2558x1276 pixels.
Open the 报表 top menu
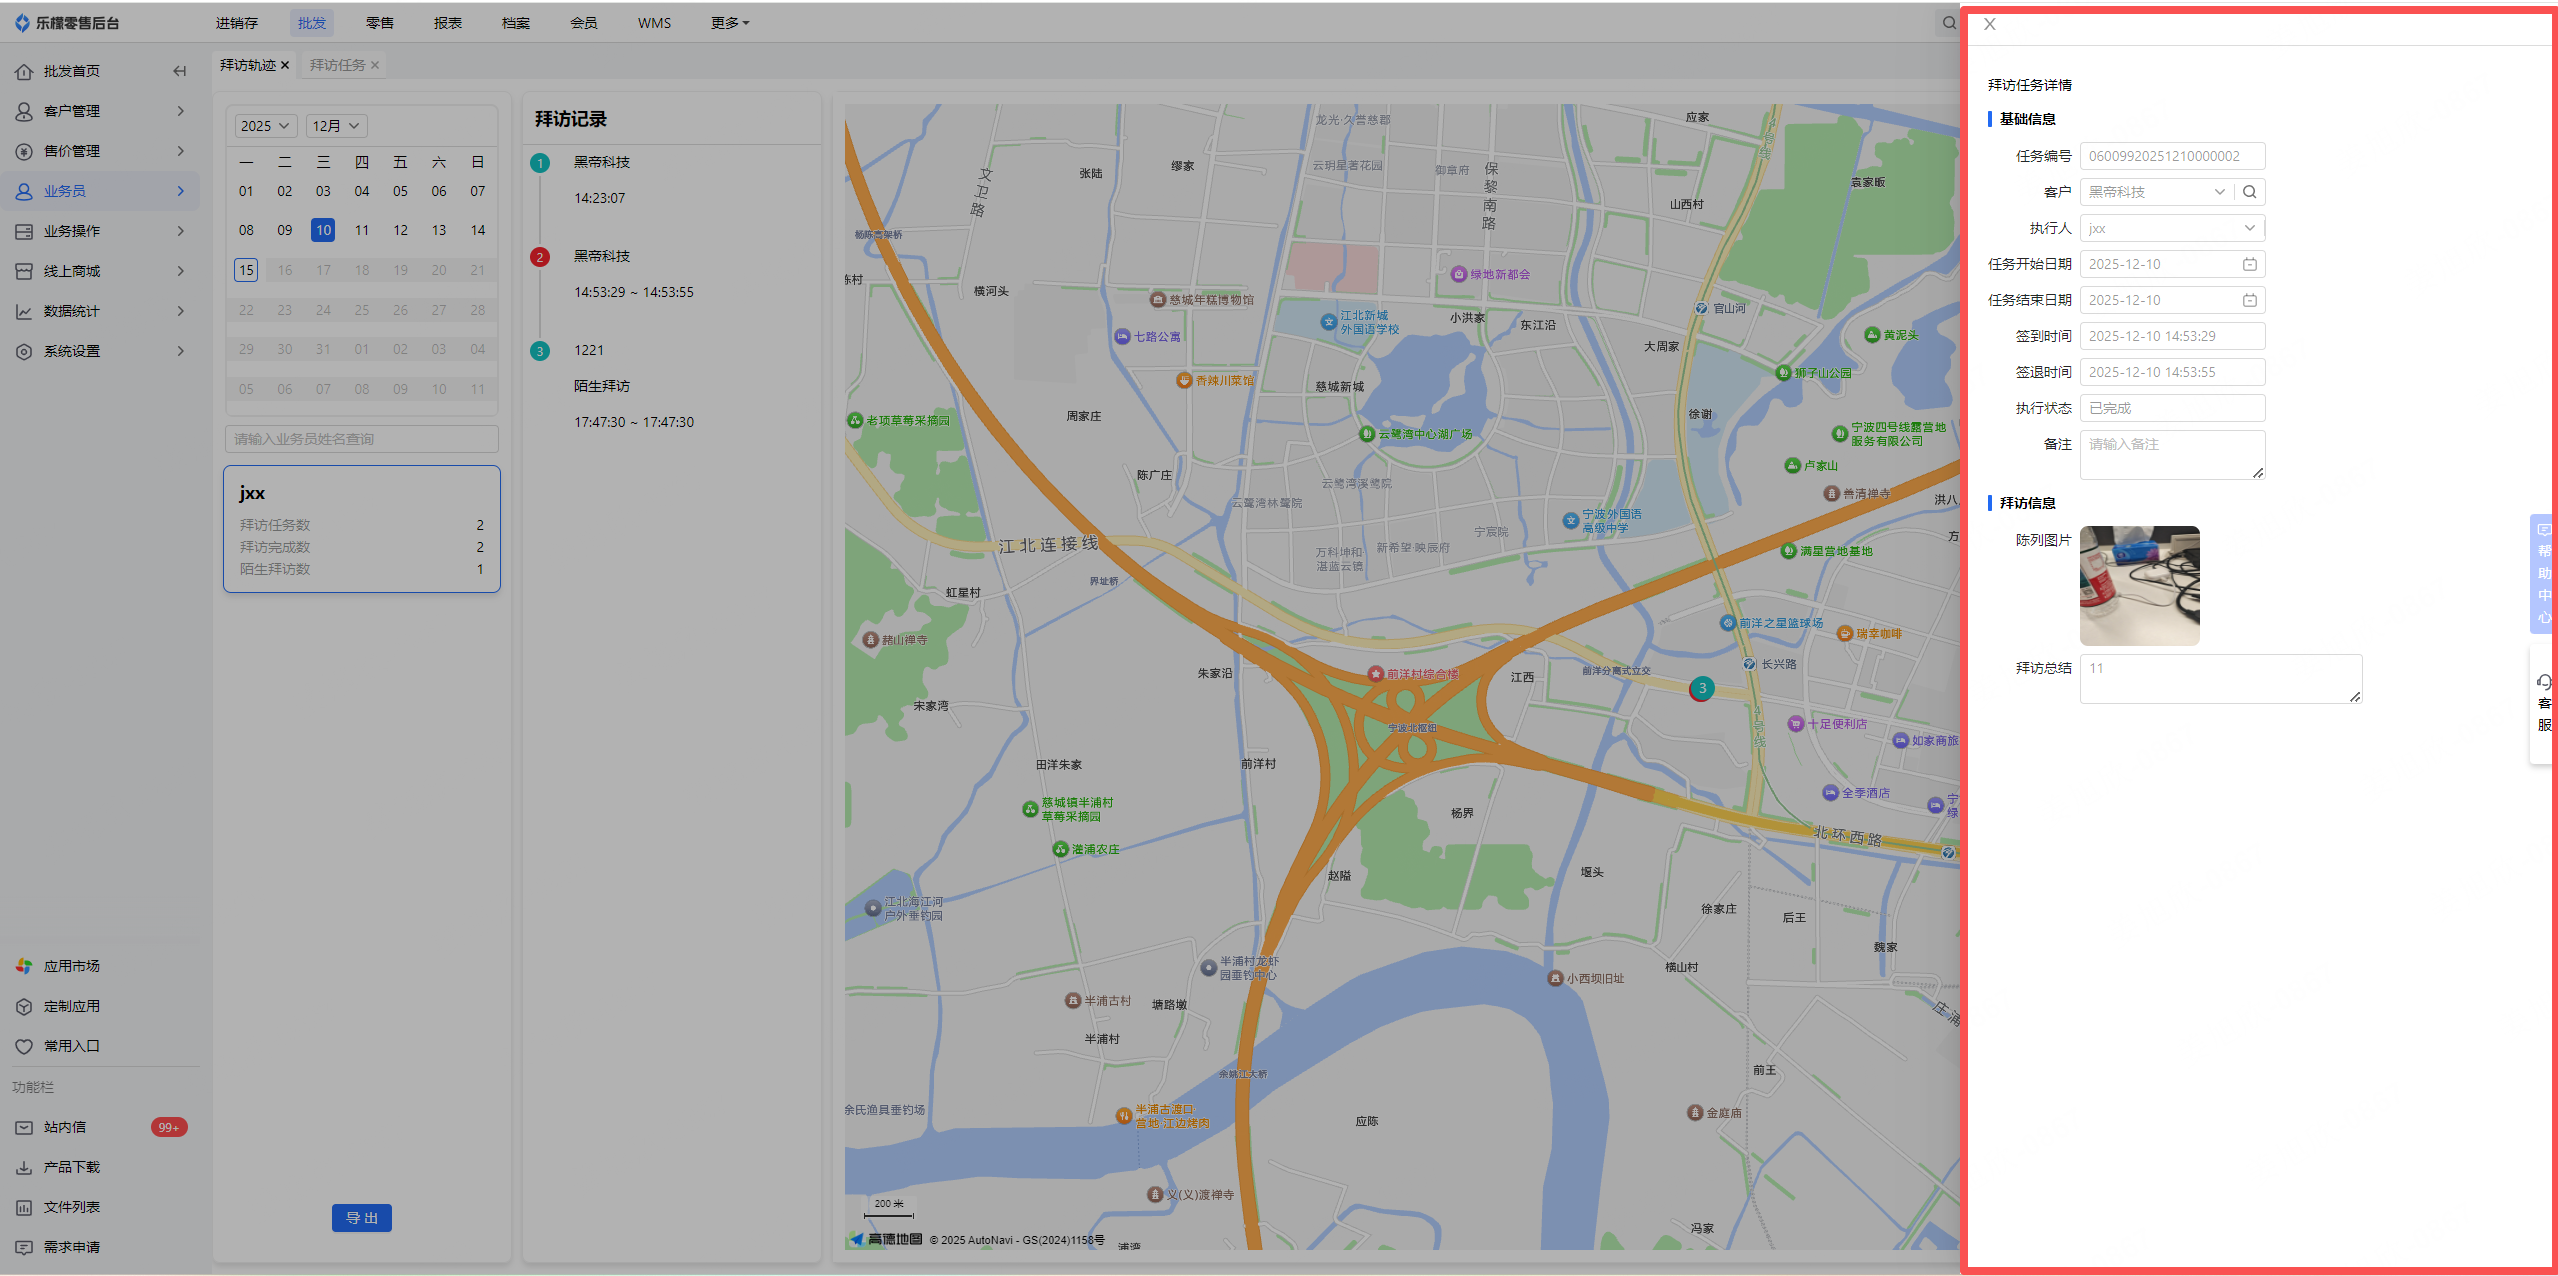tap(447, 23)
